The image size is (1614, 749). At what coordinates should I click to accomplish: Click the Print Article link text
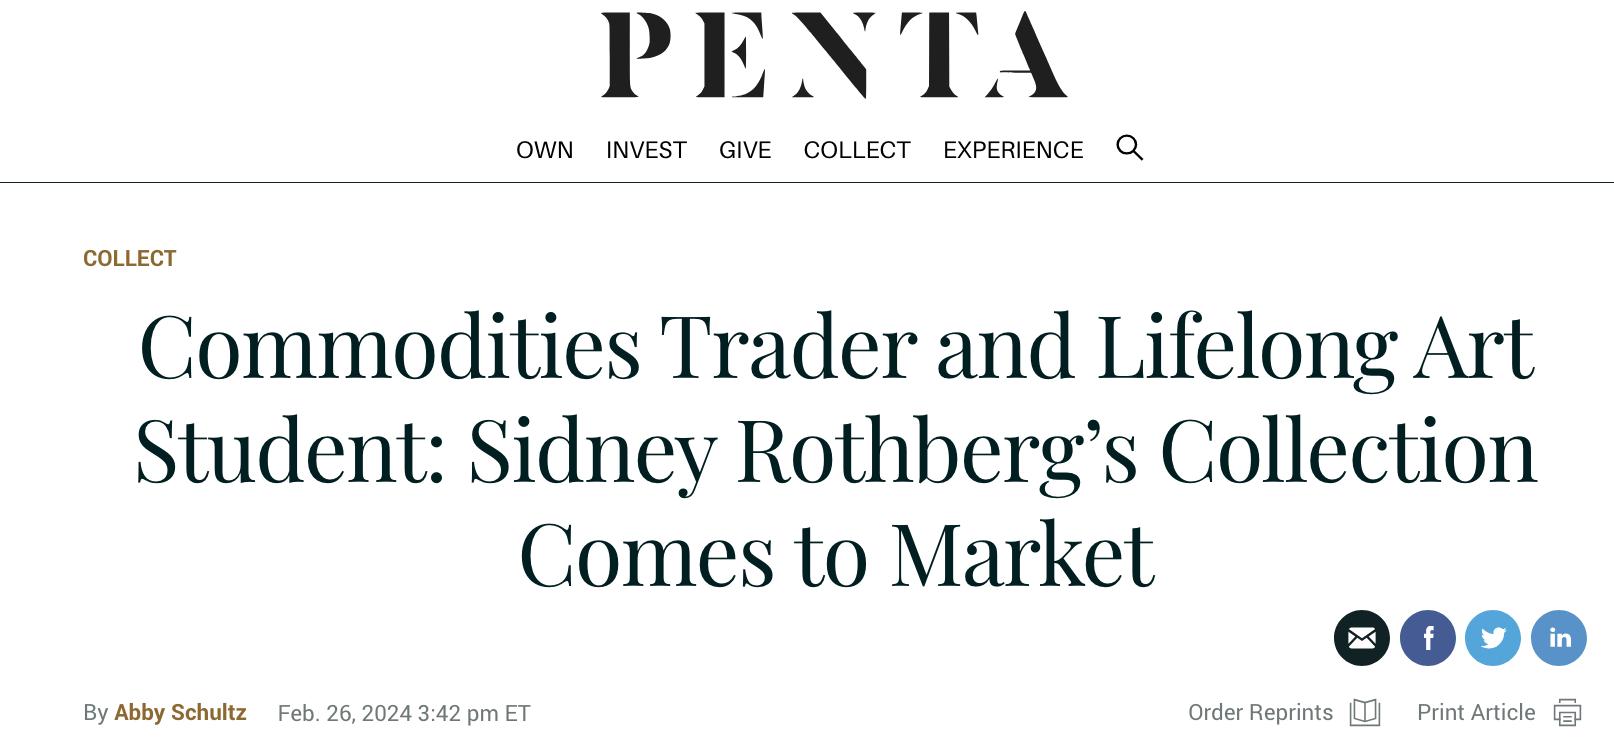tap(1476, 712)
